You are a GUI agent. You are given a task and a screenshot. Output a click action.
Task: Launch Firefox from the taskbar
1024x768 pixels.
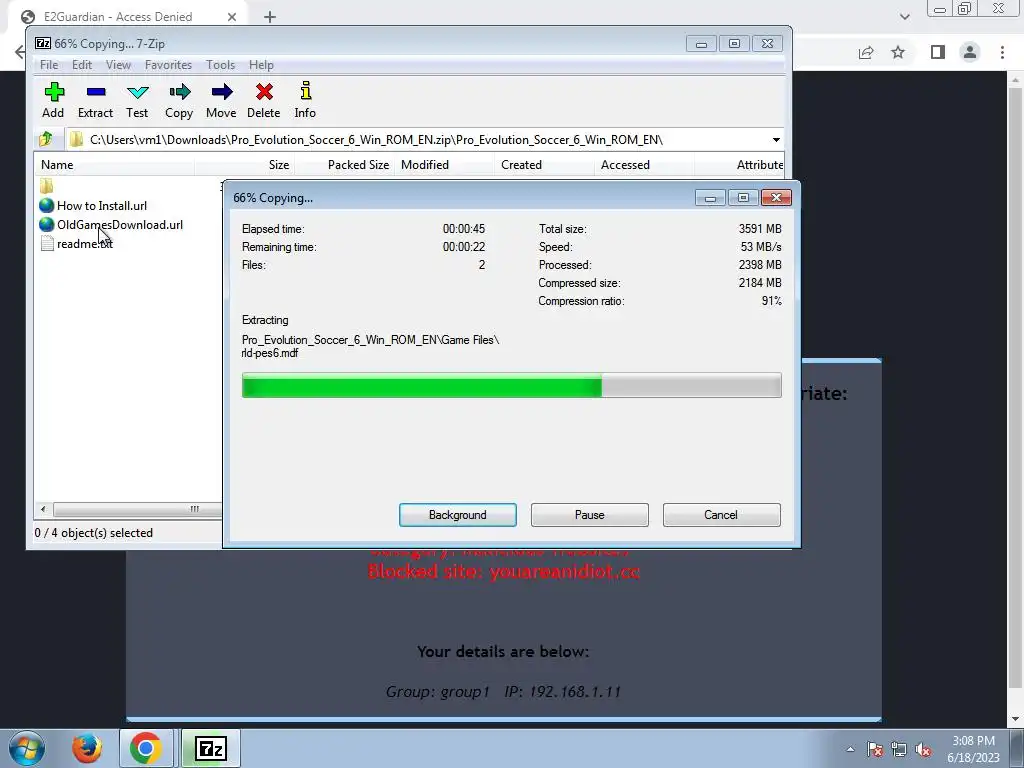[x=86, y=748]
